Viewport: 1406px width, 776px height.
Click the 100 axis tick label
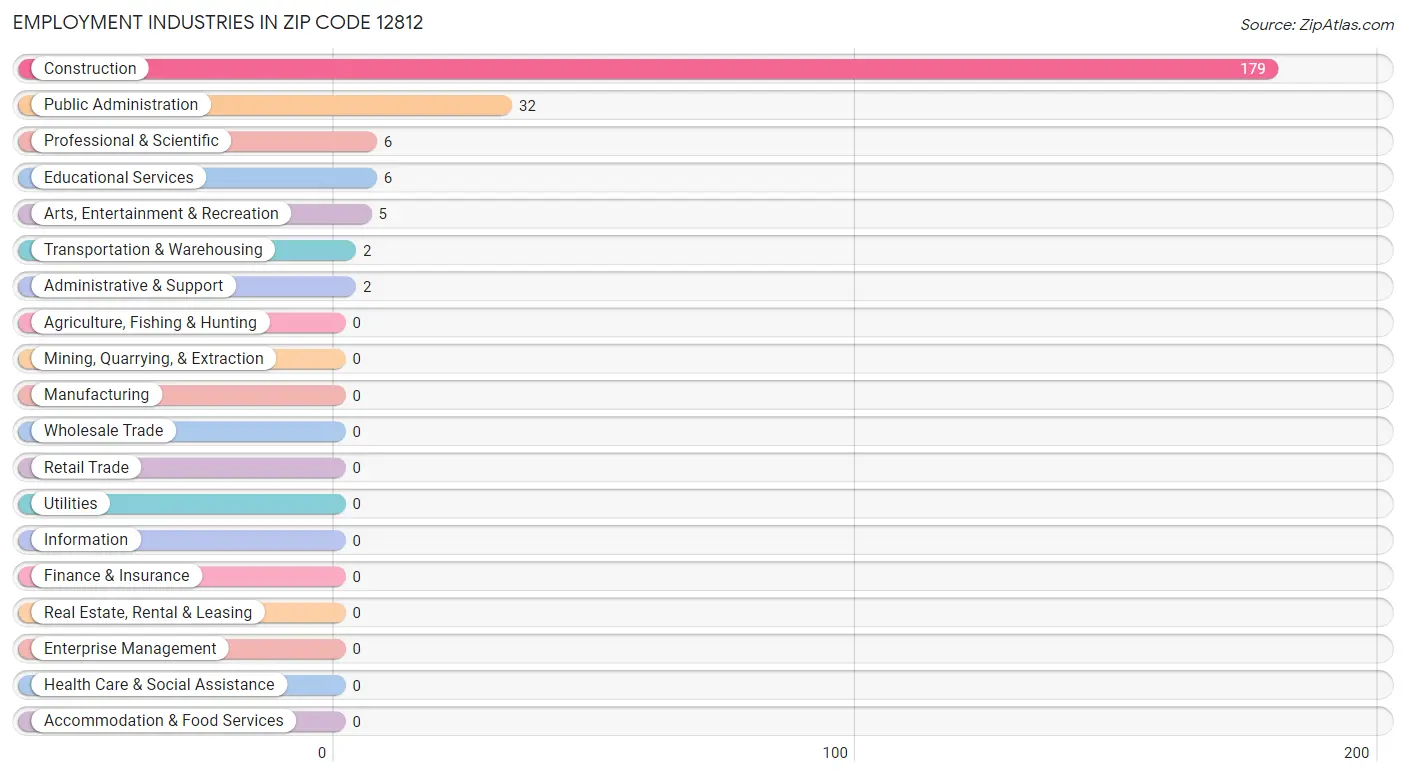pos(836,753)
